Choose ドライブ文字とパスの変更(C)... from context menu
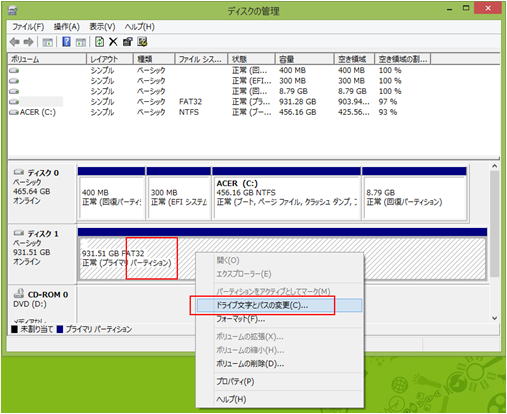 (x=279, y=305)
